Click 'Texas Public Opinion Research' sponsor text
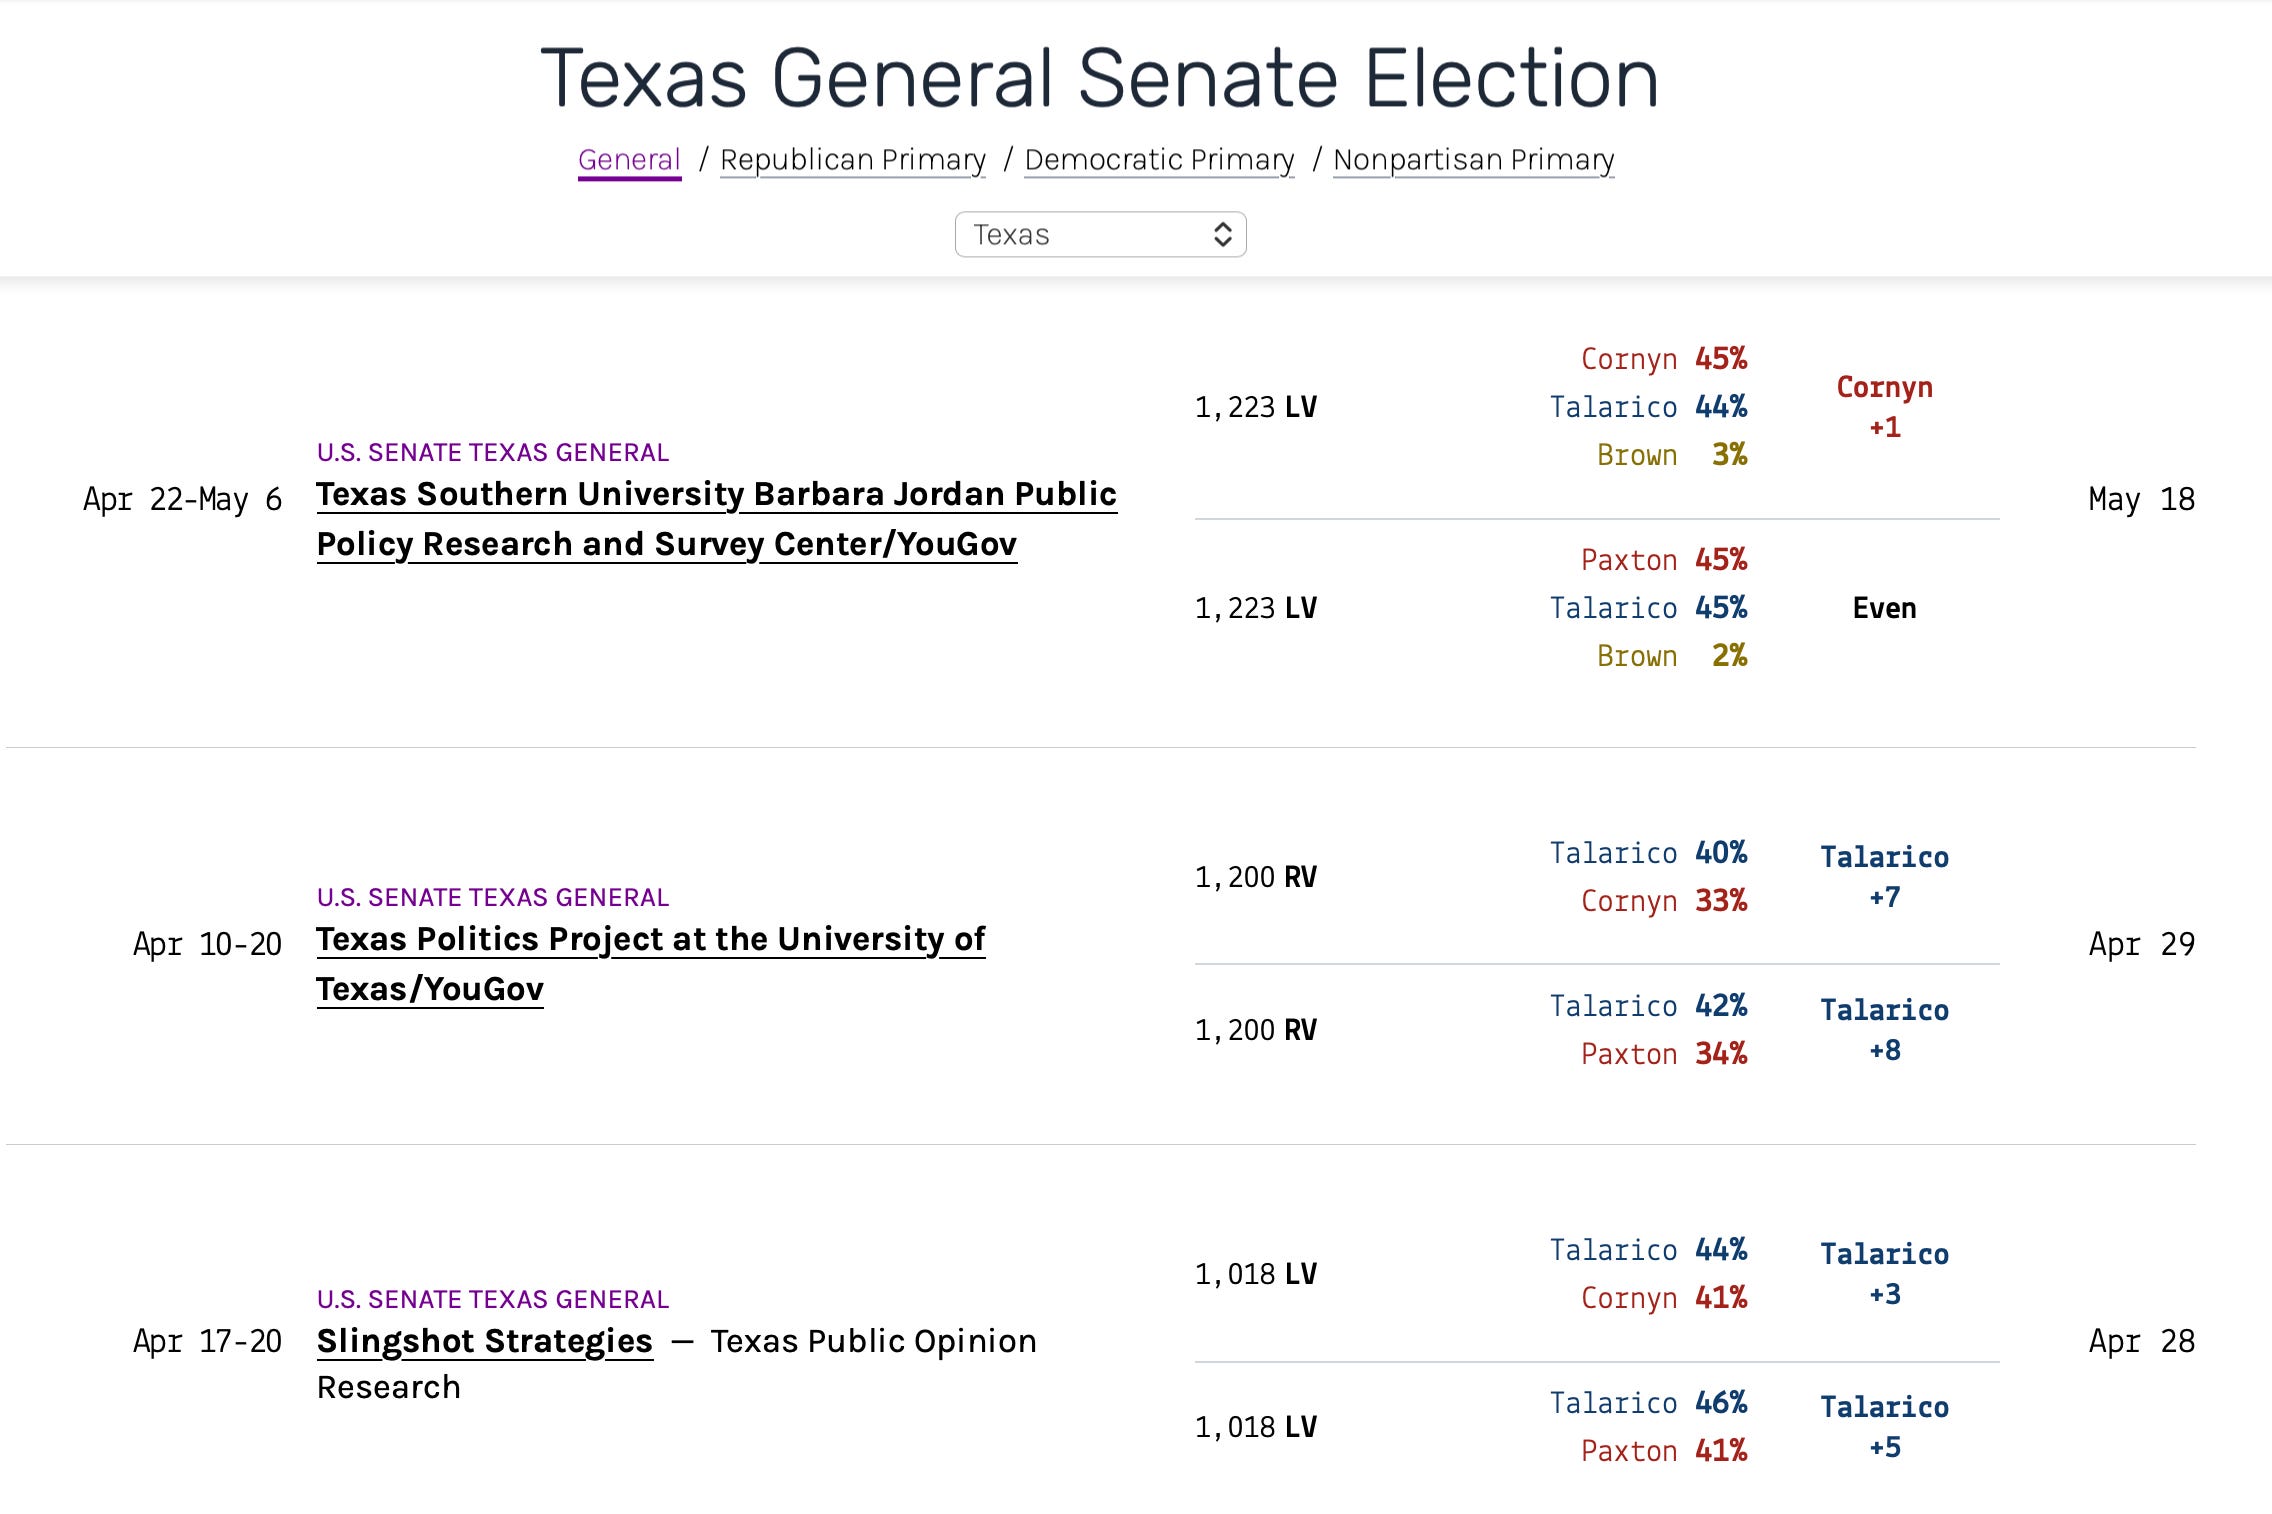 [677, 1364]
